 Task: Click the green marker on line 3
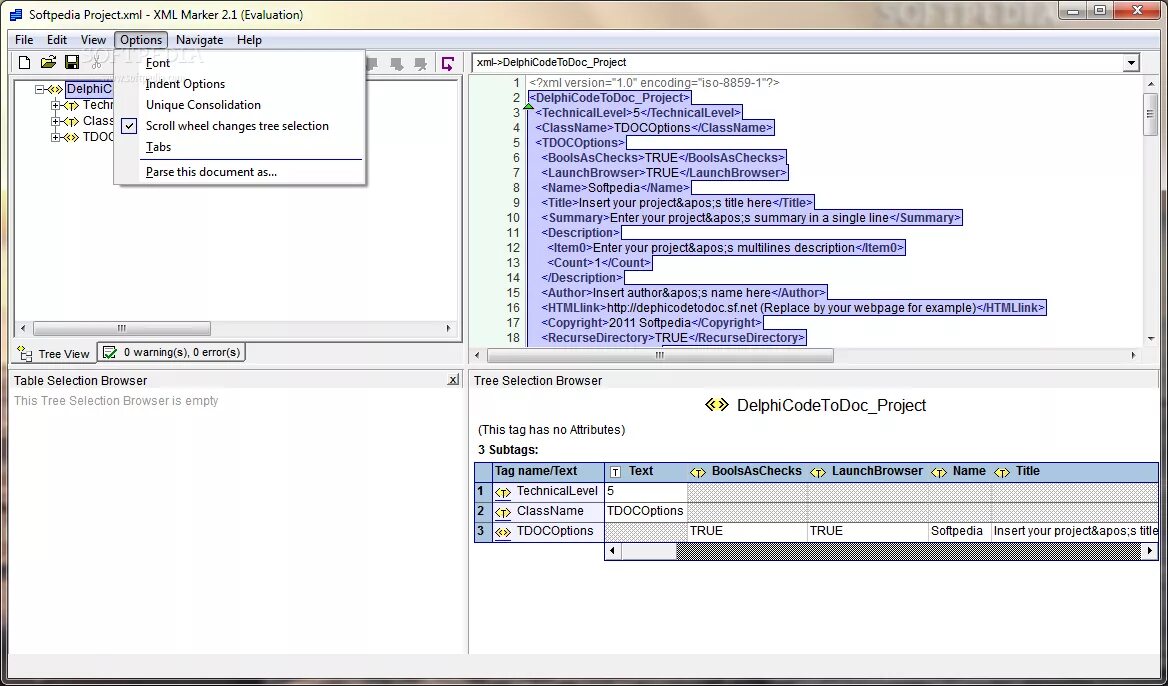click(528, 107)
